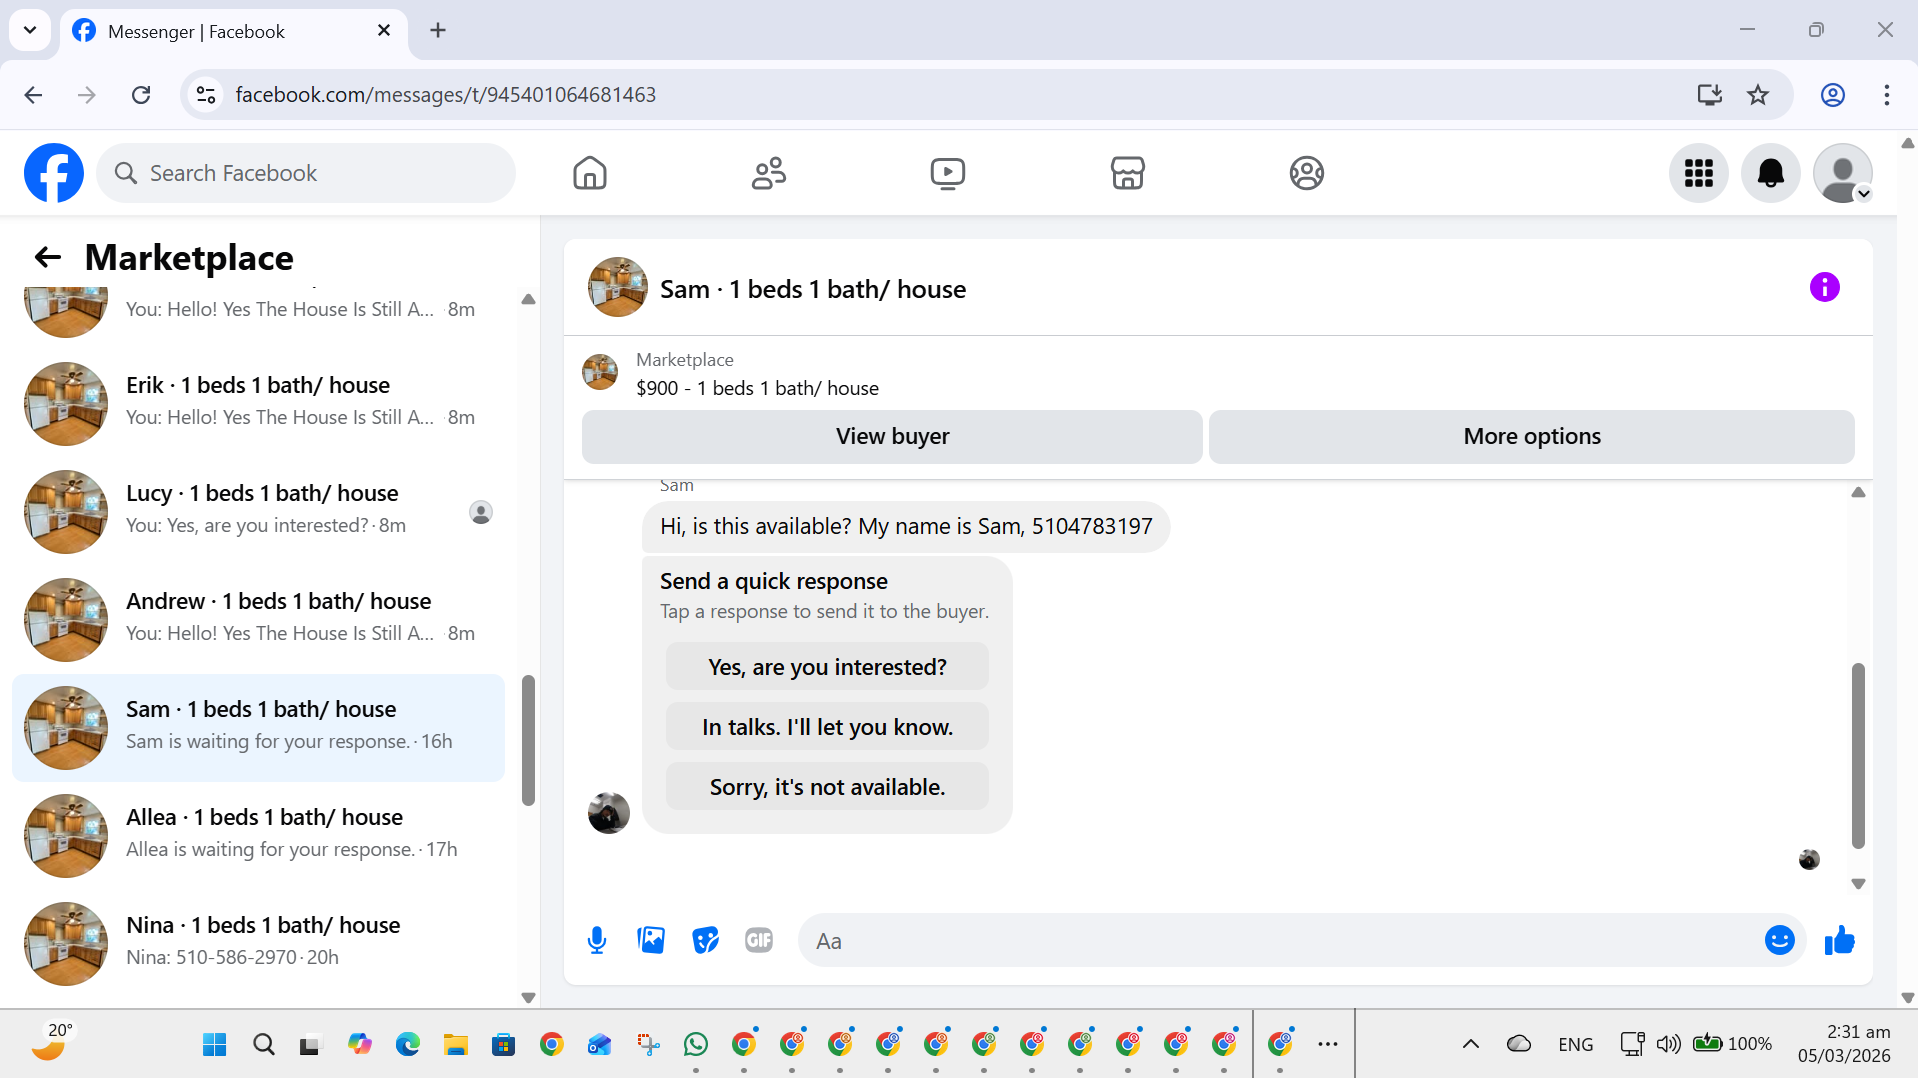Image resolution: width=1918 pixels, height=1078 pixels.
Task: Click Lucy's seen indicator avatar
Action: [481, 513]
